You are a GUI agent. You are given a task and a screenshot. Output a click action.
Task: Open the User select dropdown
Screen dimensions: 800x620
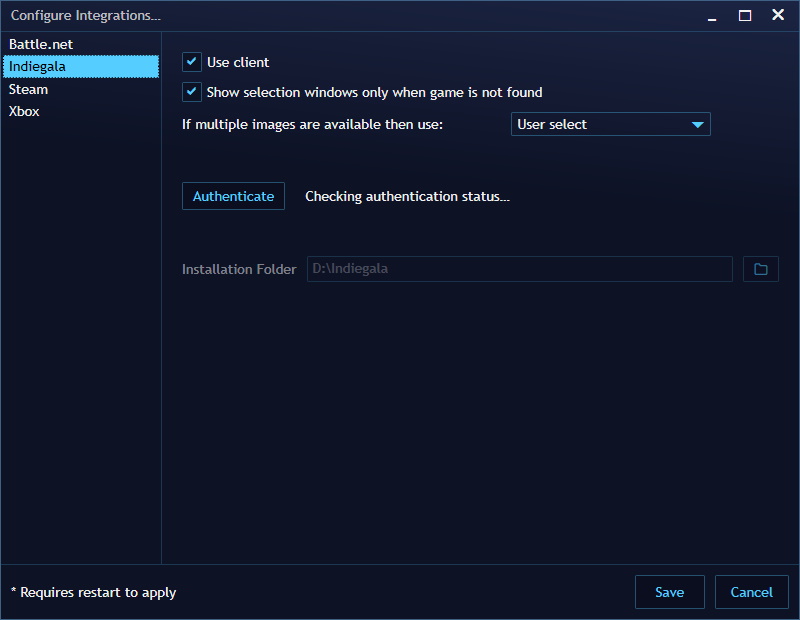[x=611, y=124]
